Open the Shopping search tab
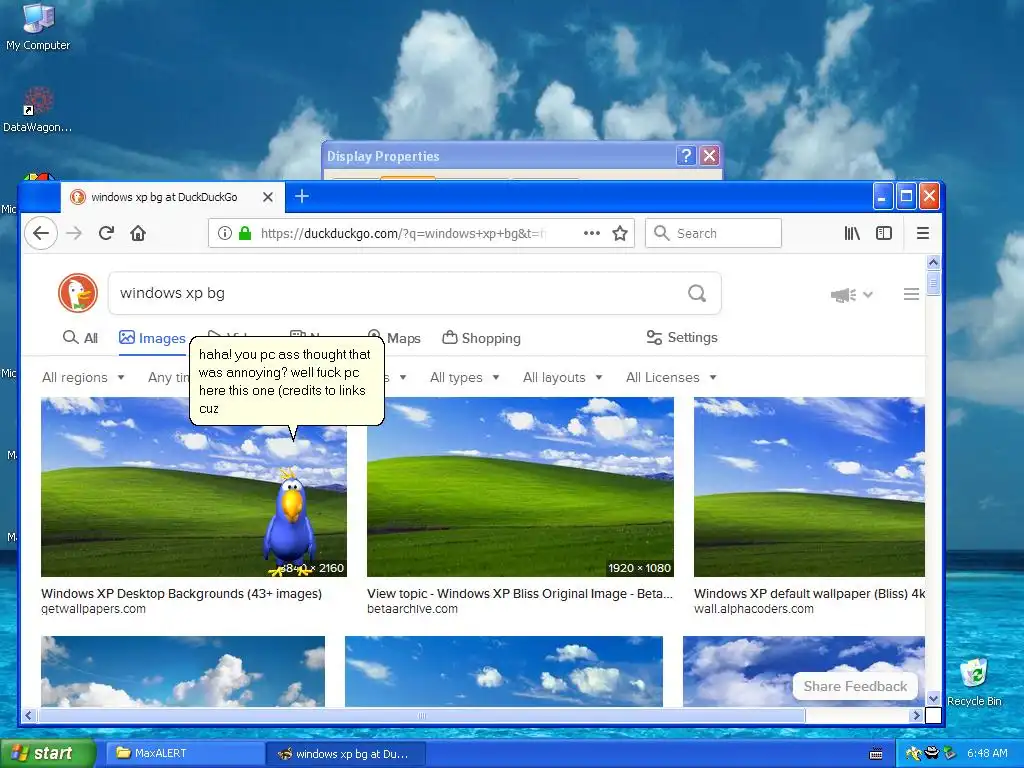This screenshot has height=768, width=1024. coord(481,338)
